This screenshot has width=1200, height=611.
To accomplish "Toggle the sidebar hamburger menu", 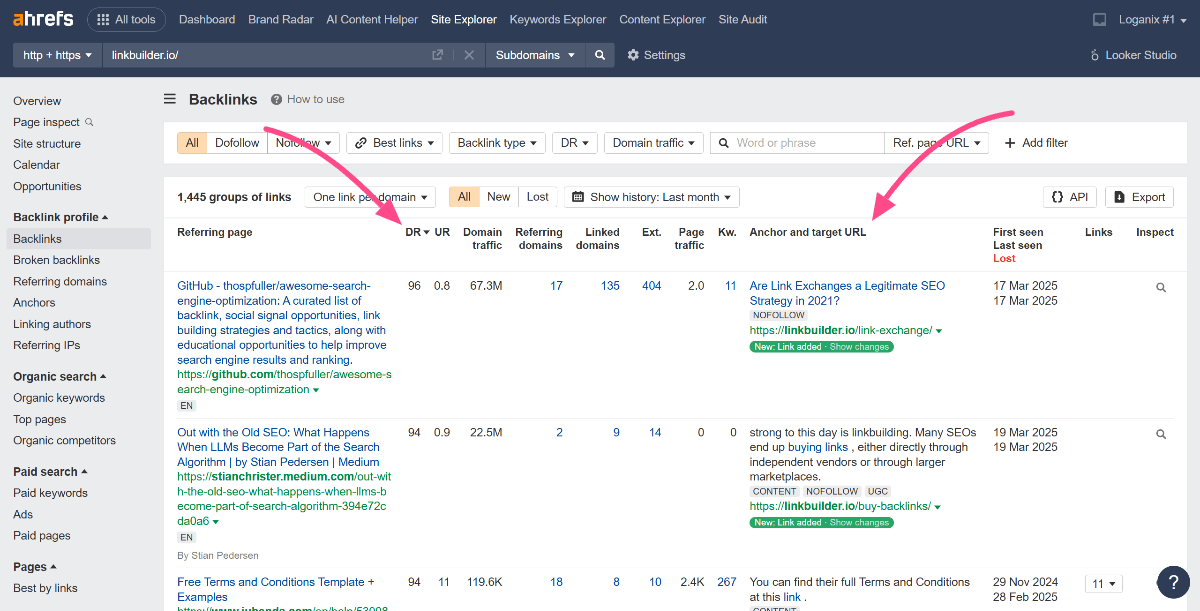I will click(170, 99).
